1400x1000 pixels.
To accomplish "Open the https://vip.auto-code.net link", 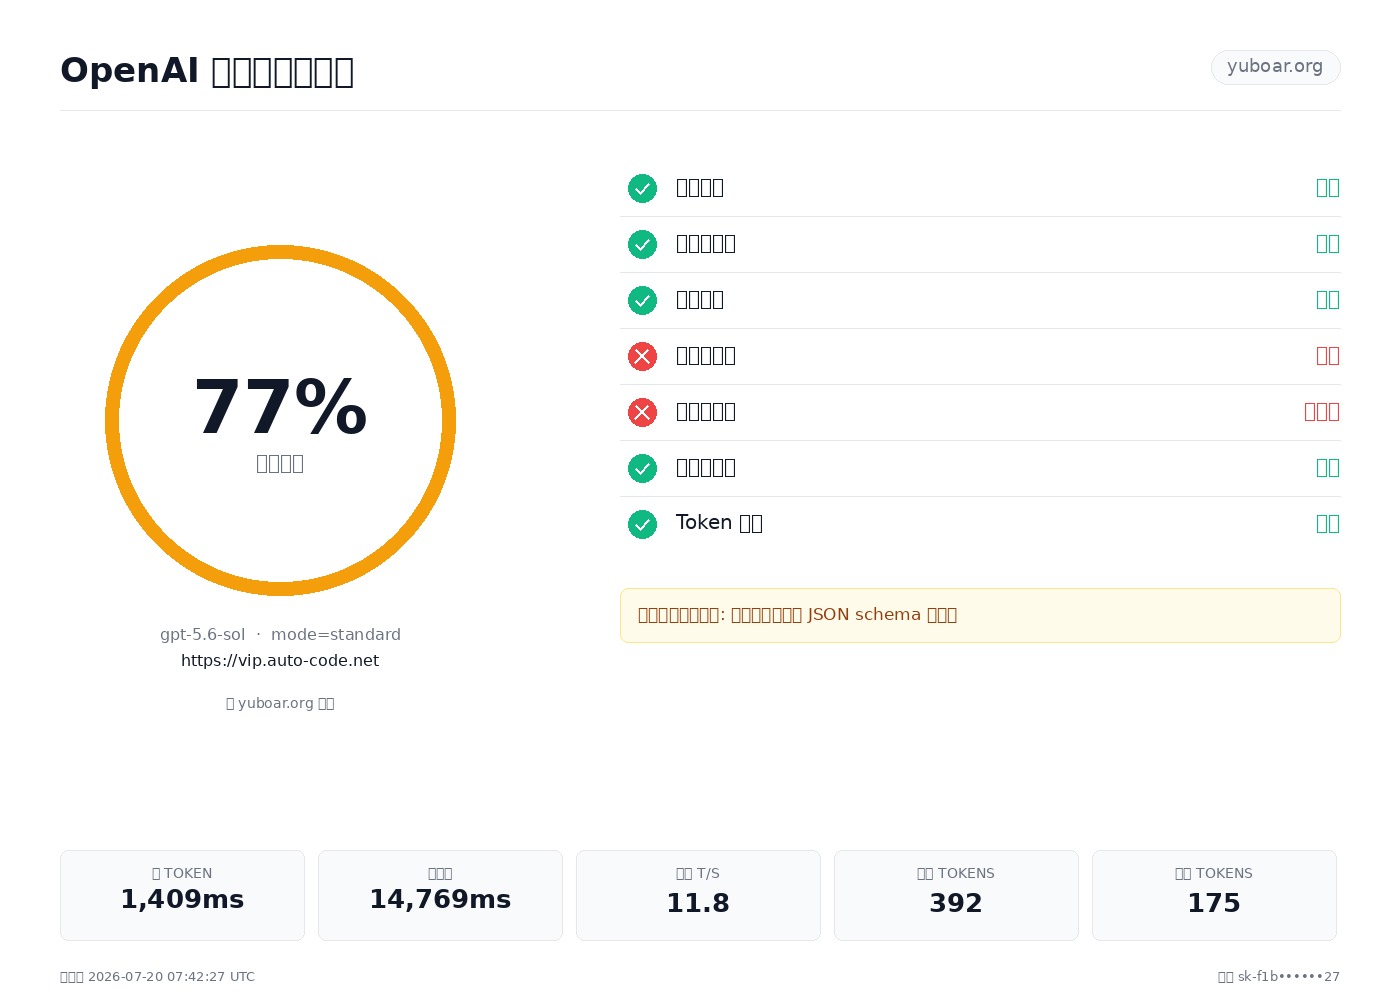I will point(280,661).
